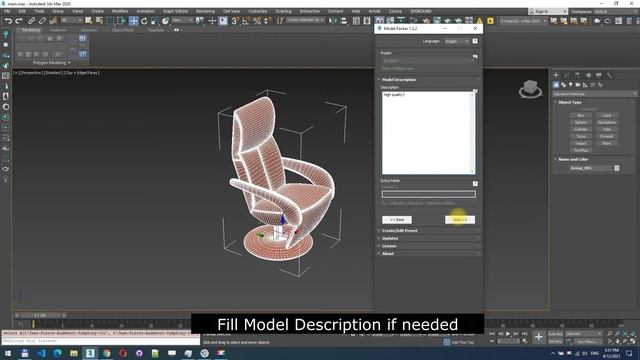Open the Create Selection Set dropdown

pyautogui.click(x=305, y=20)
